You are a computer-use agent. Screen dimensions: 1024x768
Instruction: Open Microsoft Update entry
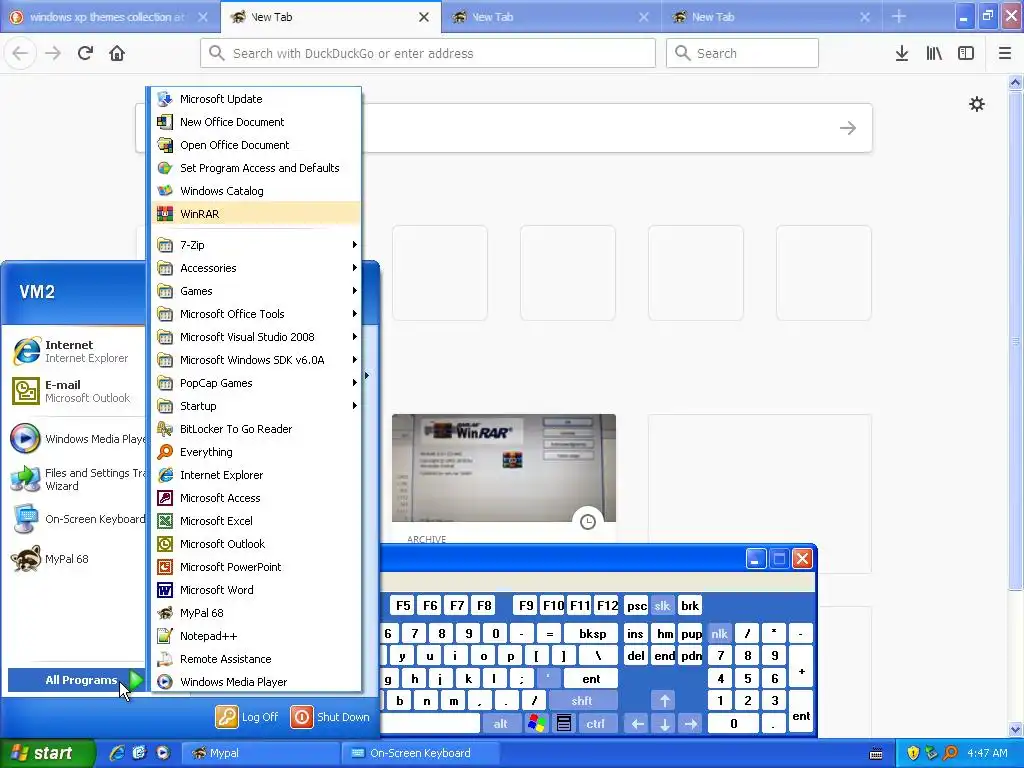pos(256,99)
